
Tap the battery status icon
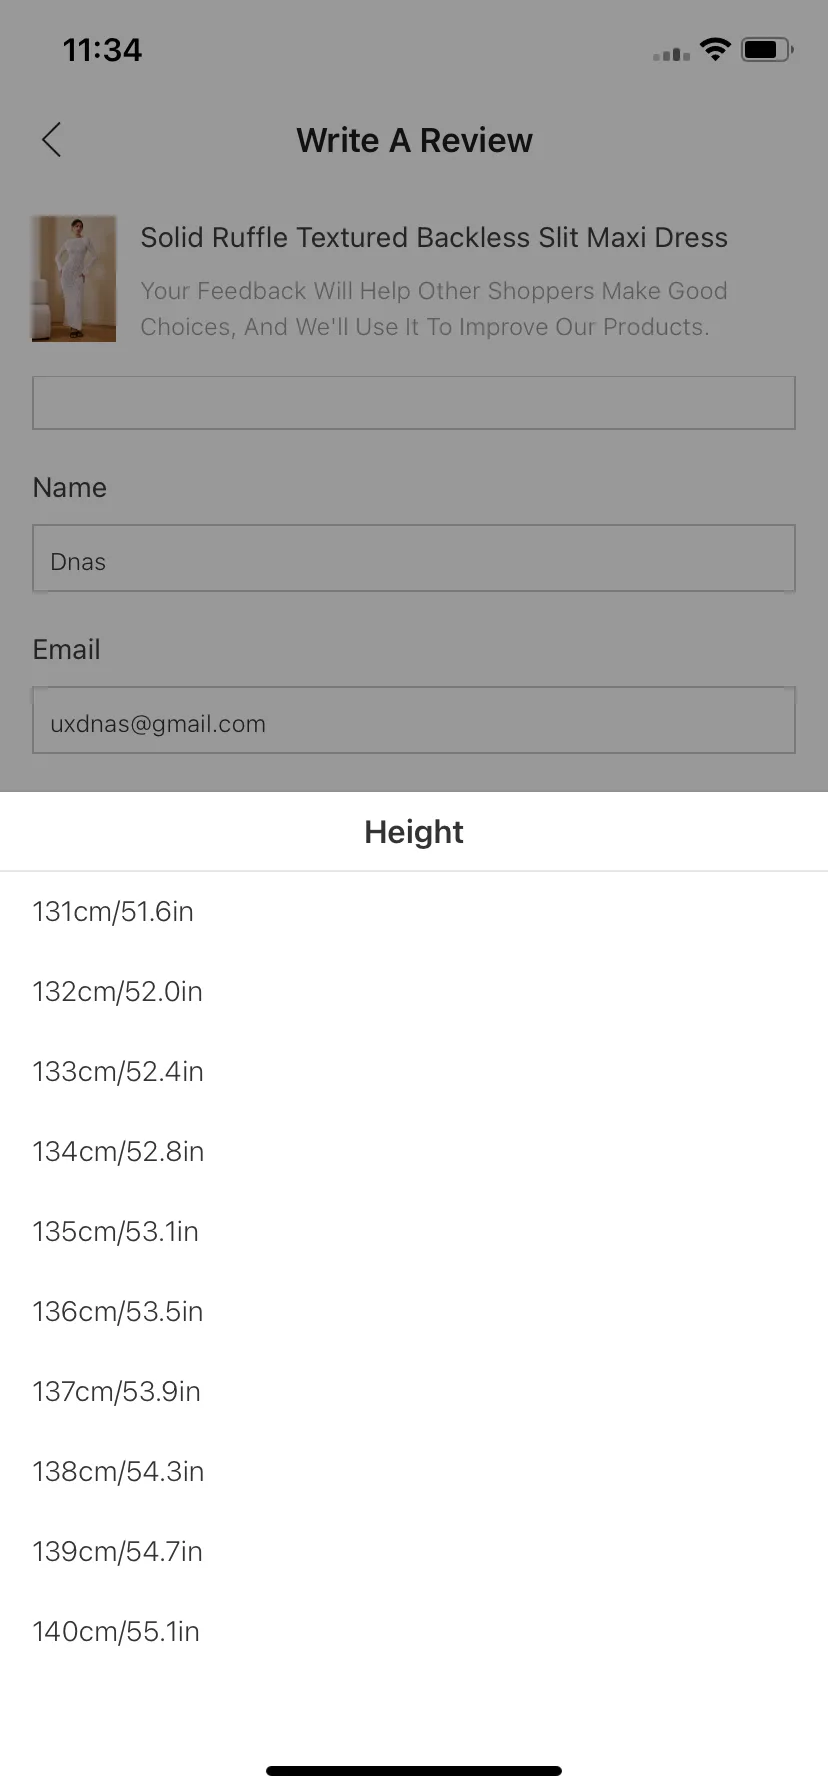pyautogui.click(x=767, y=49)
